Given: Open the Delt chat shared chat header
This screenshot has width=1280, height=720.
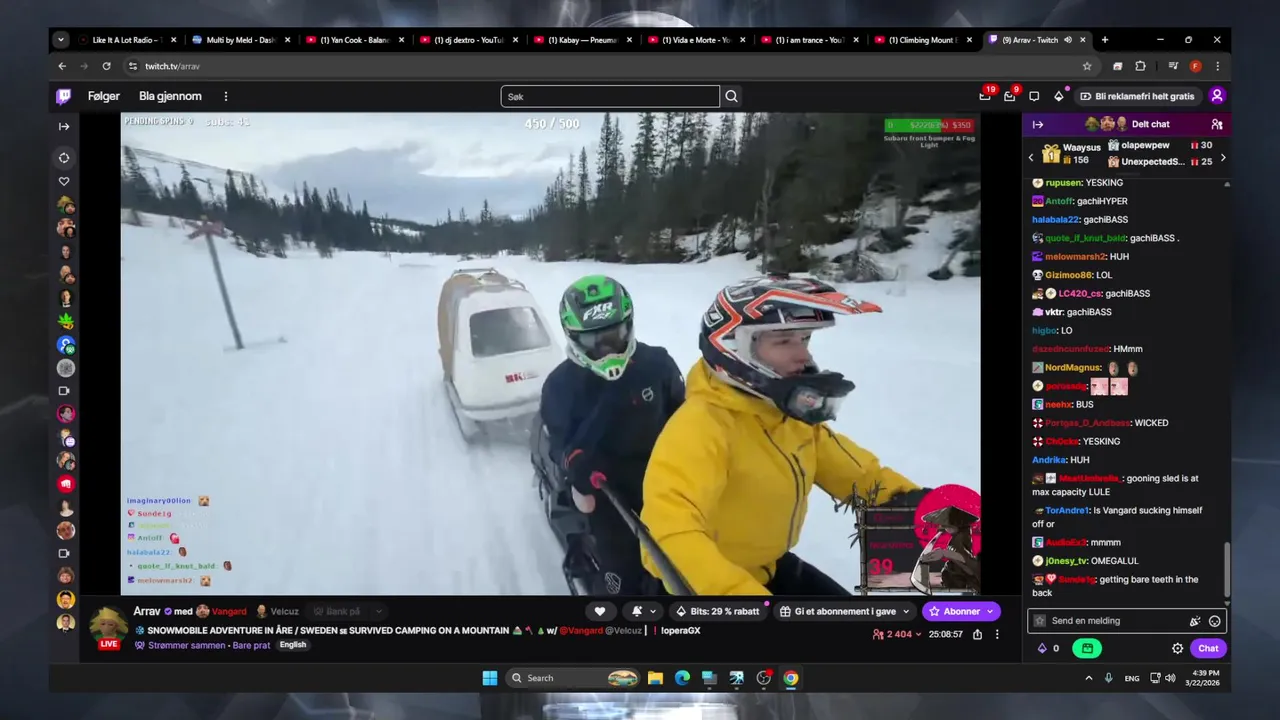Looking at the screenshot, I should click(1150, 124).
